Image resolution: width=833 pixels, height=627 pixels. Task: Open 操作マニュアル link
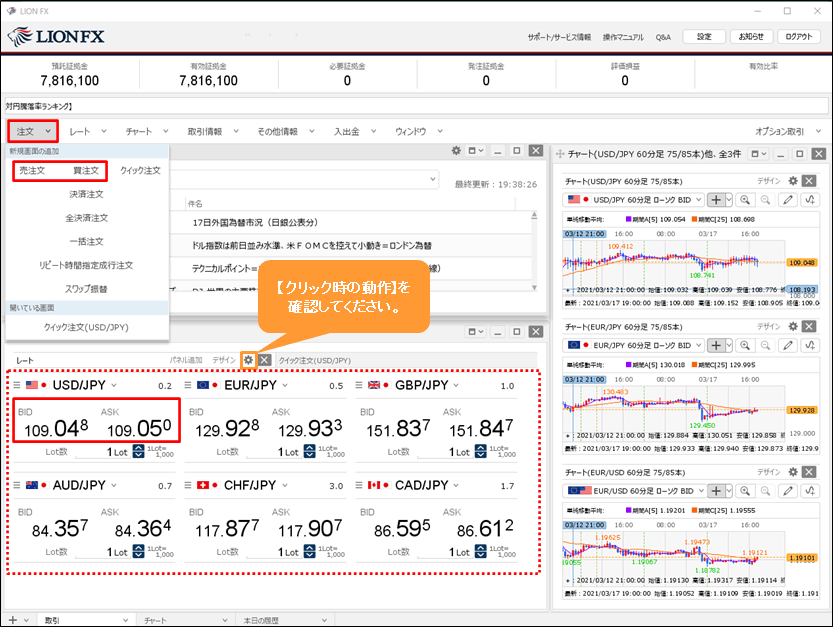click(x=623, y=37)
